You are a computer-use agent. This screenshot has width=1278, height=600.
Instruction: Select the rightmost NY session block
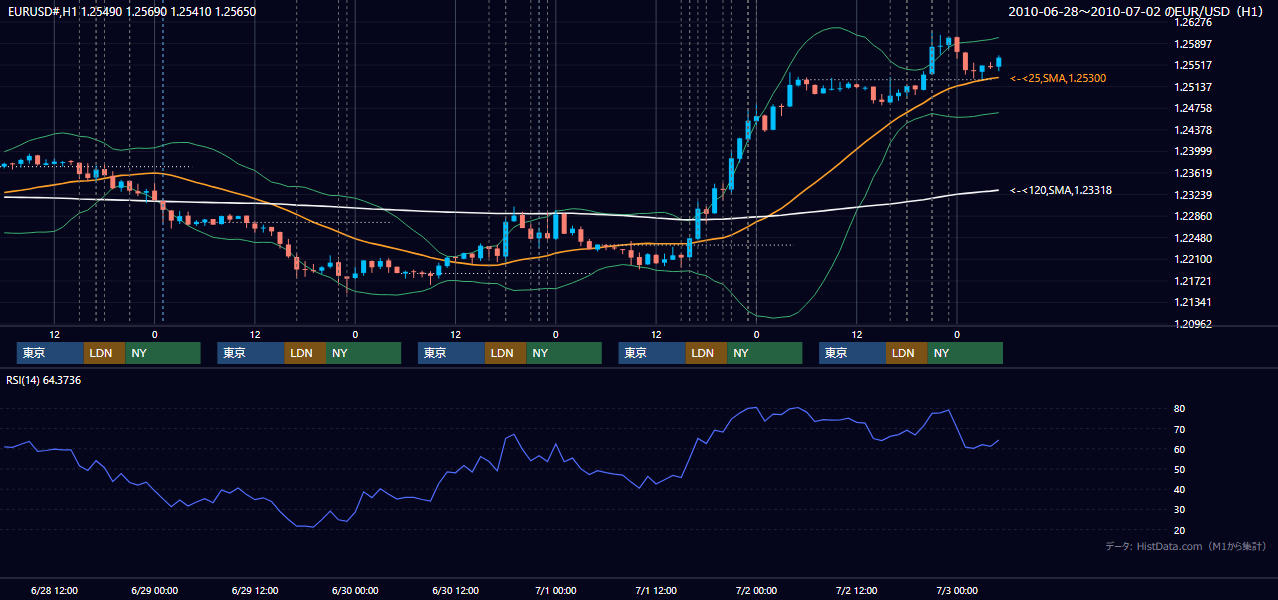[x=965, y=353]
